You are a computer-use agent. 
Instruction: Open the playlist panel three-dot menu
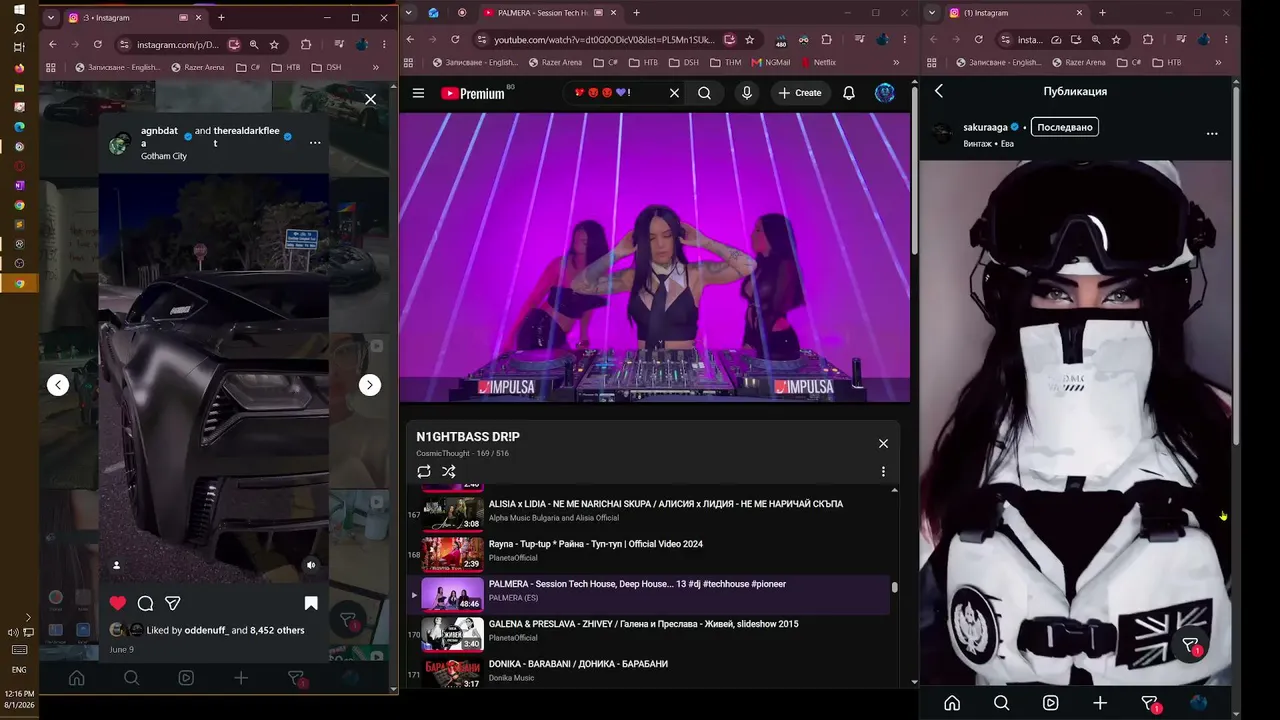pos(883,471)
